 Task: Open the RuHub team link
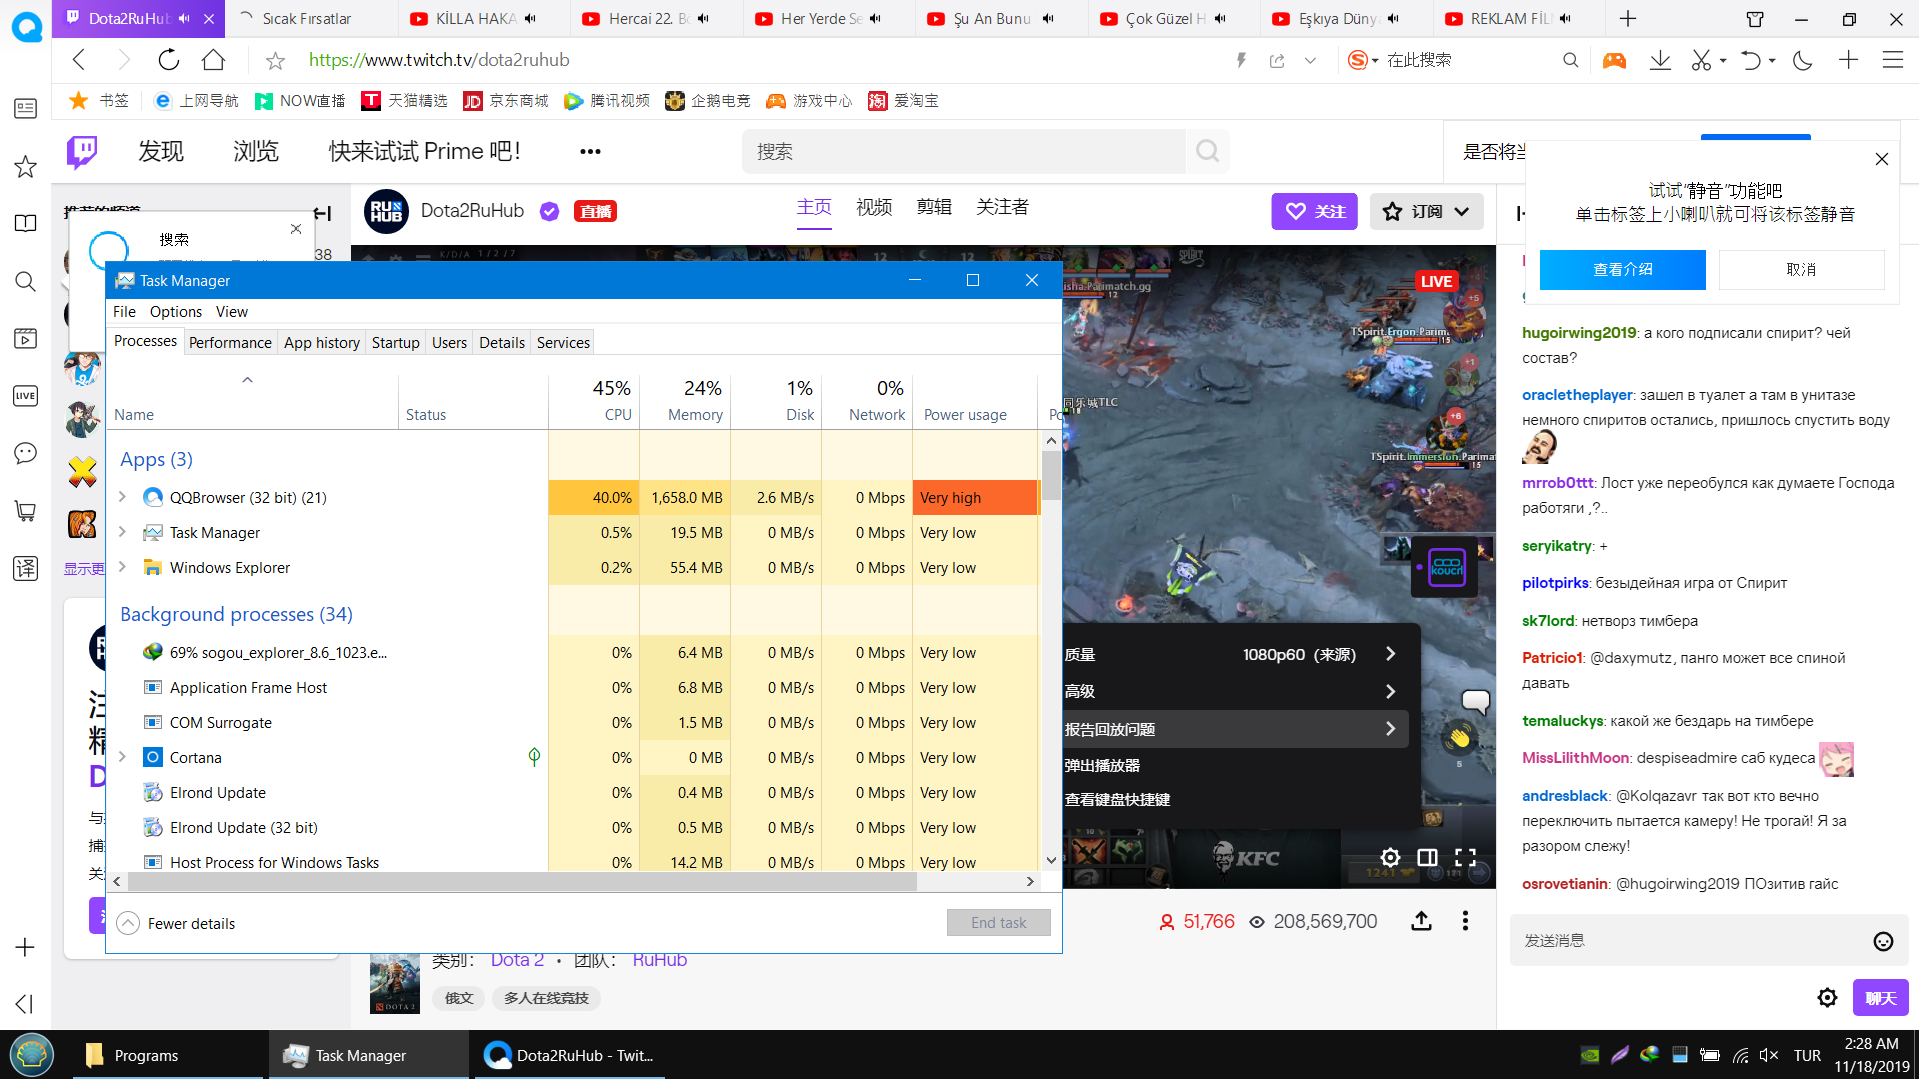659,959
